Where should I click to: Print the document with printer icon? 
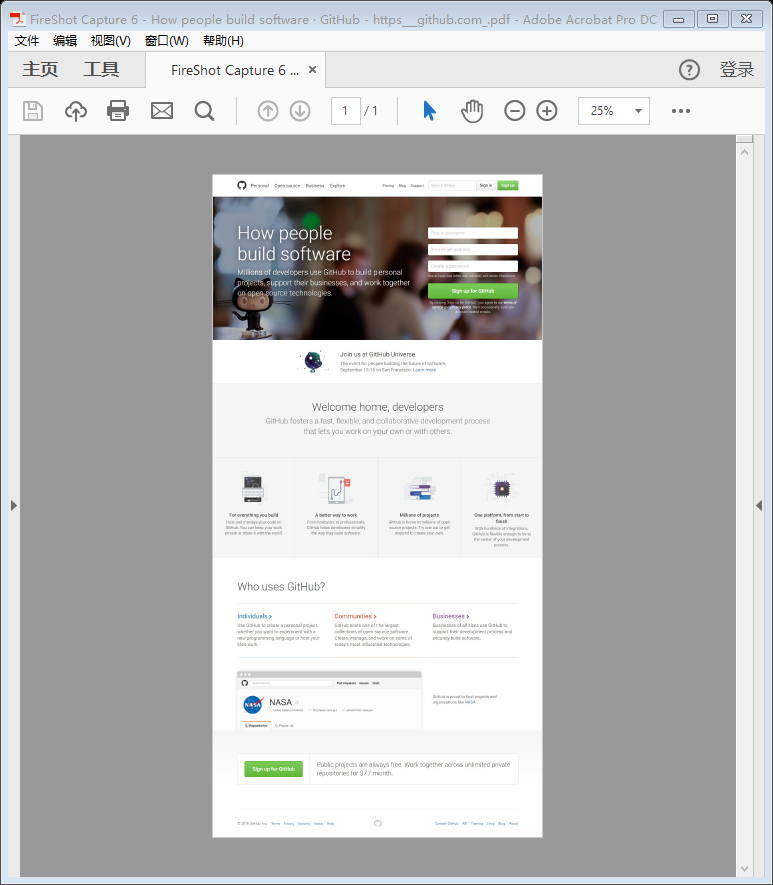click(118, 111)
